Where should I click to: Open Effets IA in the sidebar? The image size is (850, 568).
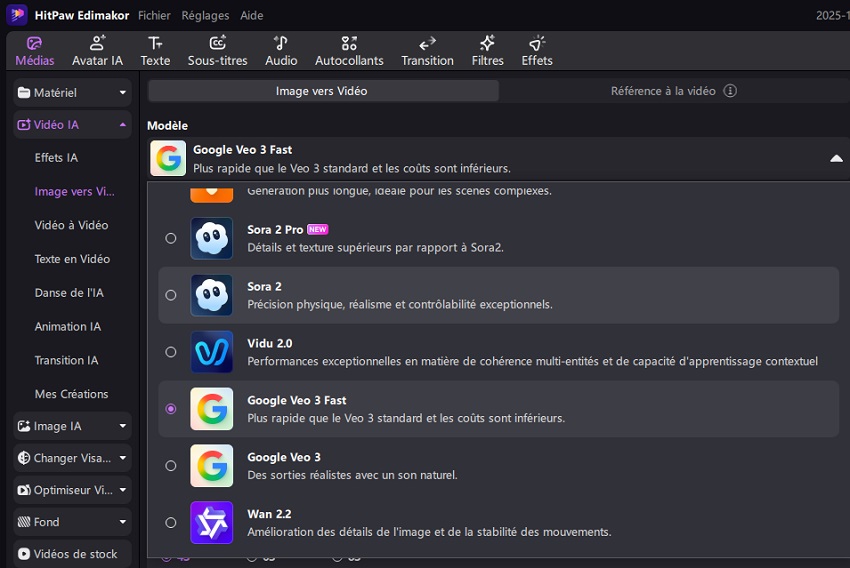click(56, 158)
